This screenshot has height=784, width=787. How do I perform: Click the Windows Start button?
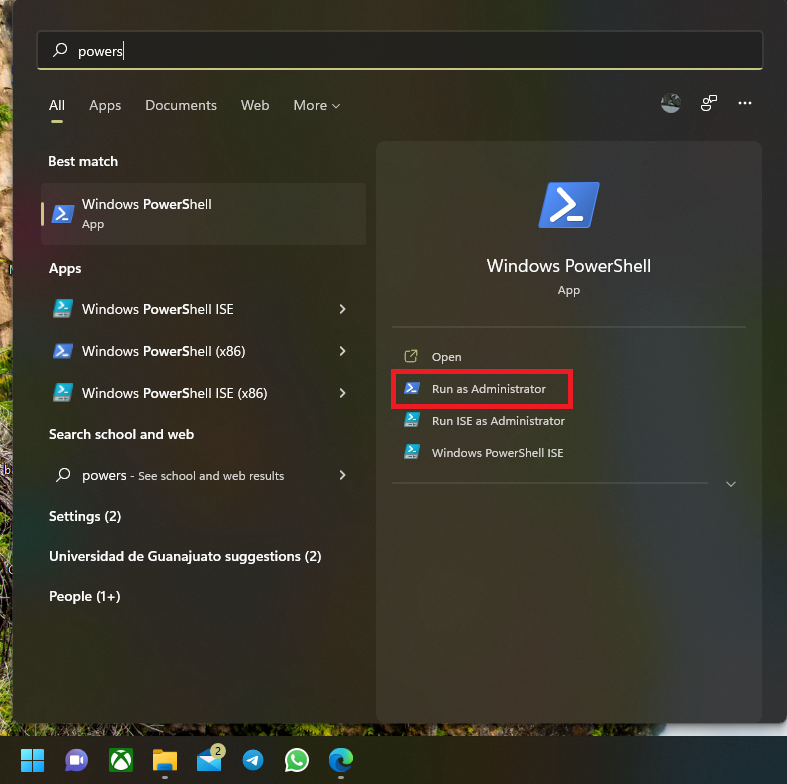[33, 760]
